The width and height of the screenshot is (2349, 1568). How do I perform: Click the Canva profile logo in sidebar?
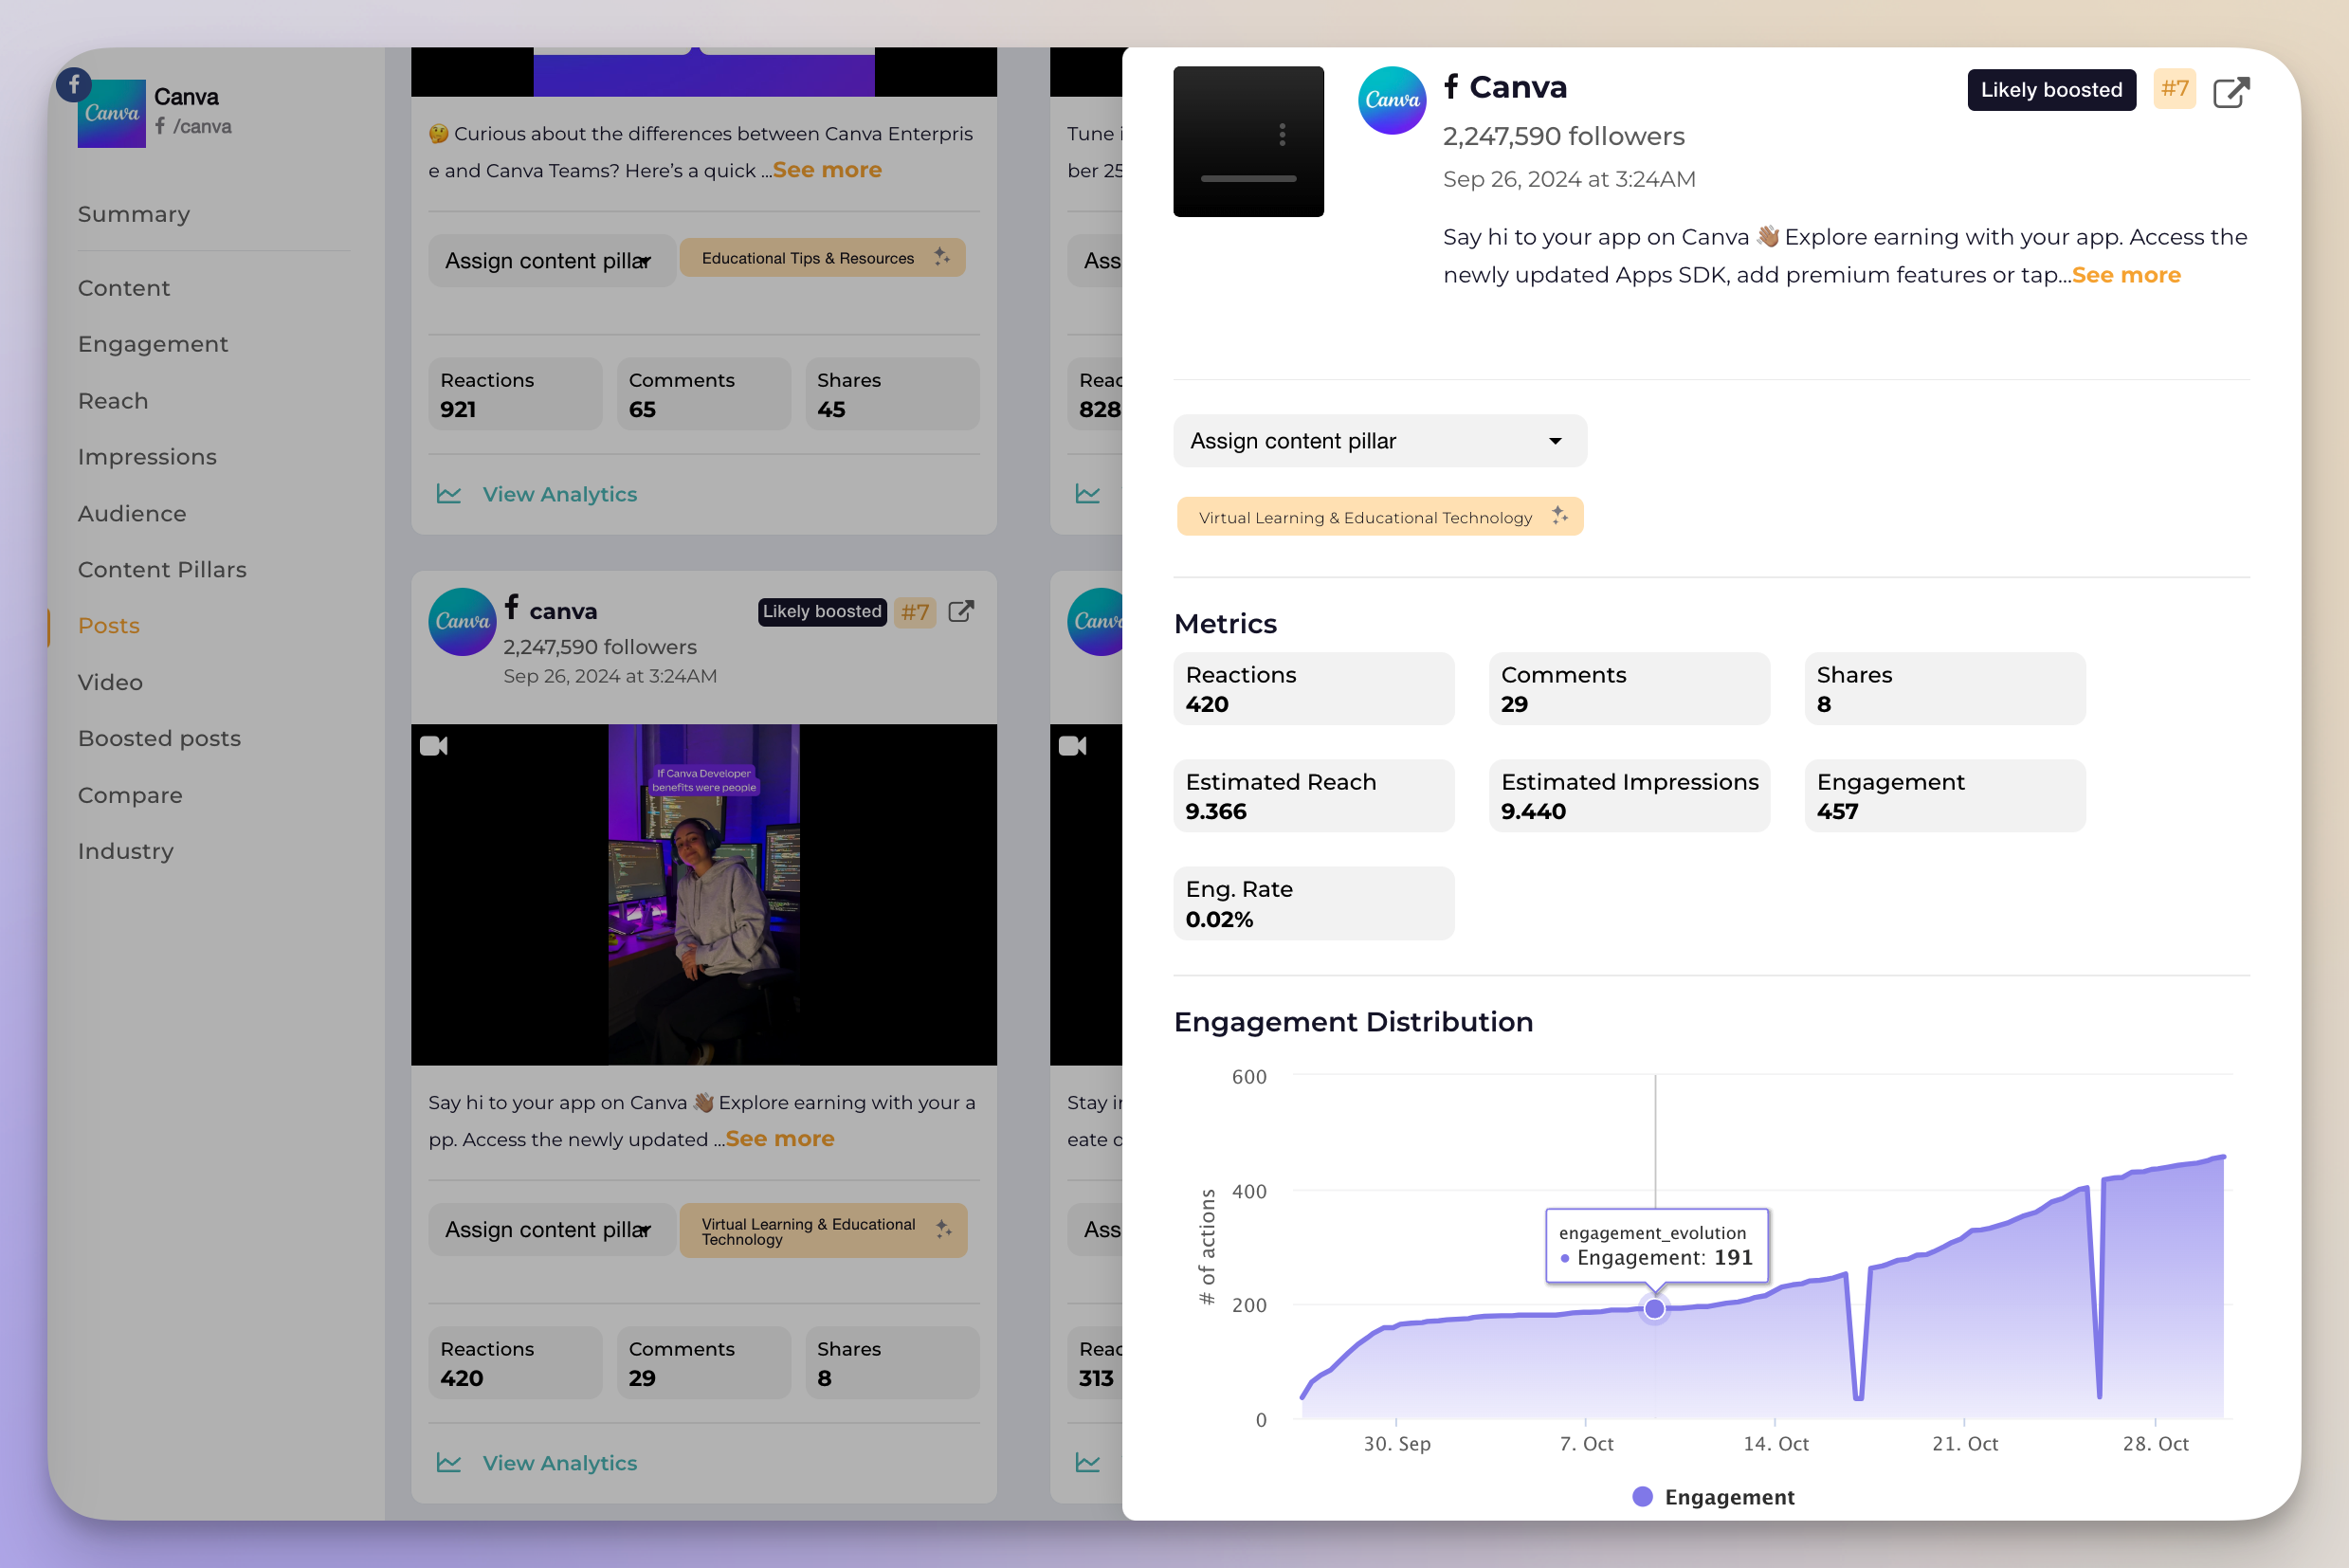tap(112, 114)
